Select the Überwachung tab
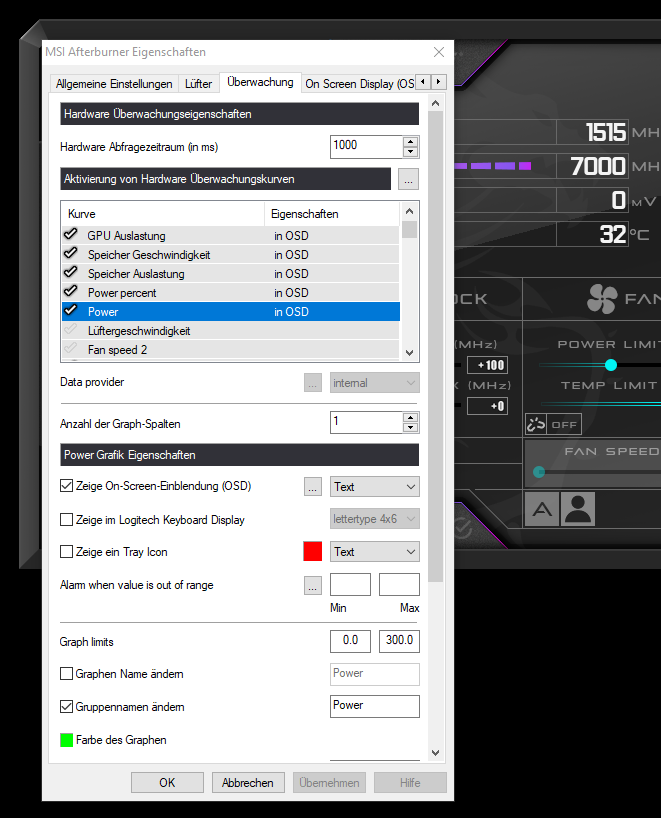661x818 pixels. (x=260, y=82)
